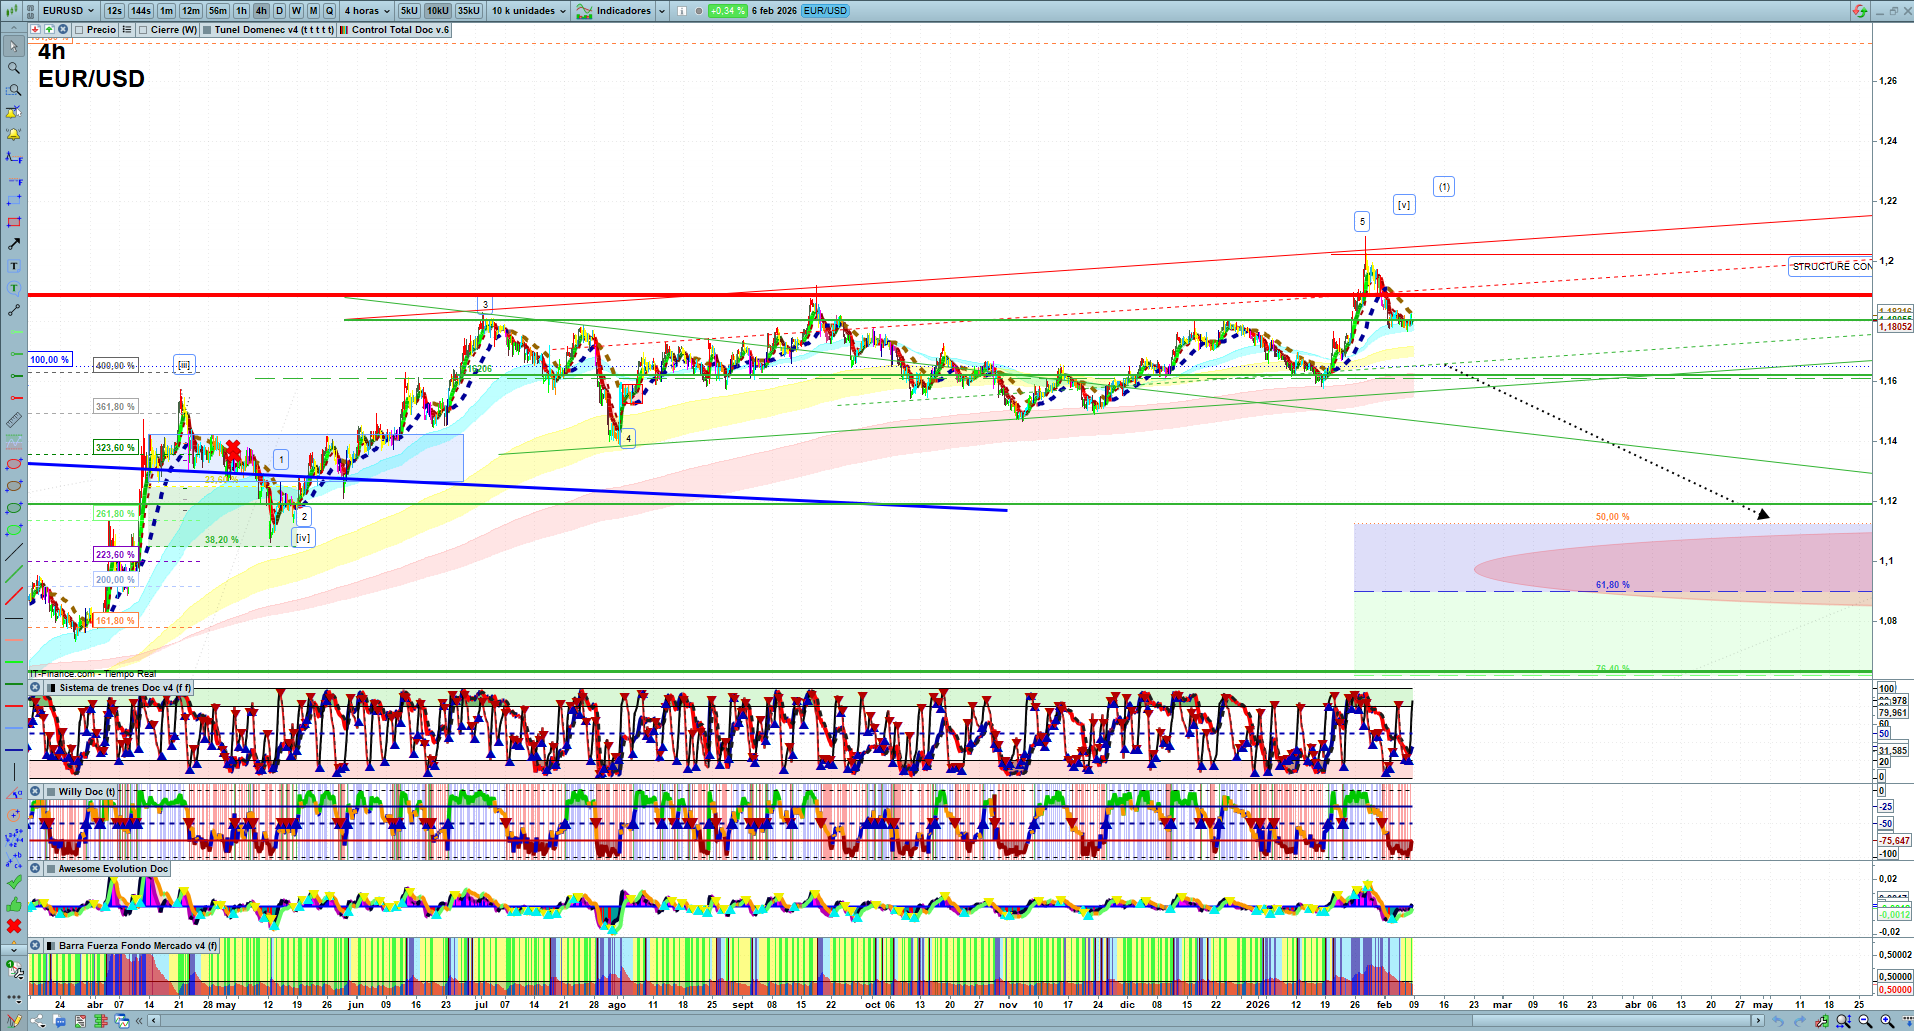Switch to the D daily timeframe
Viewport: 1914px width, 1031px height.
coord(279,11)
